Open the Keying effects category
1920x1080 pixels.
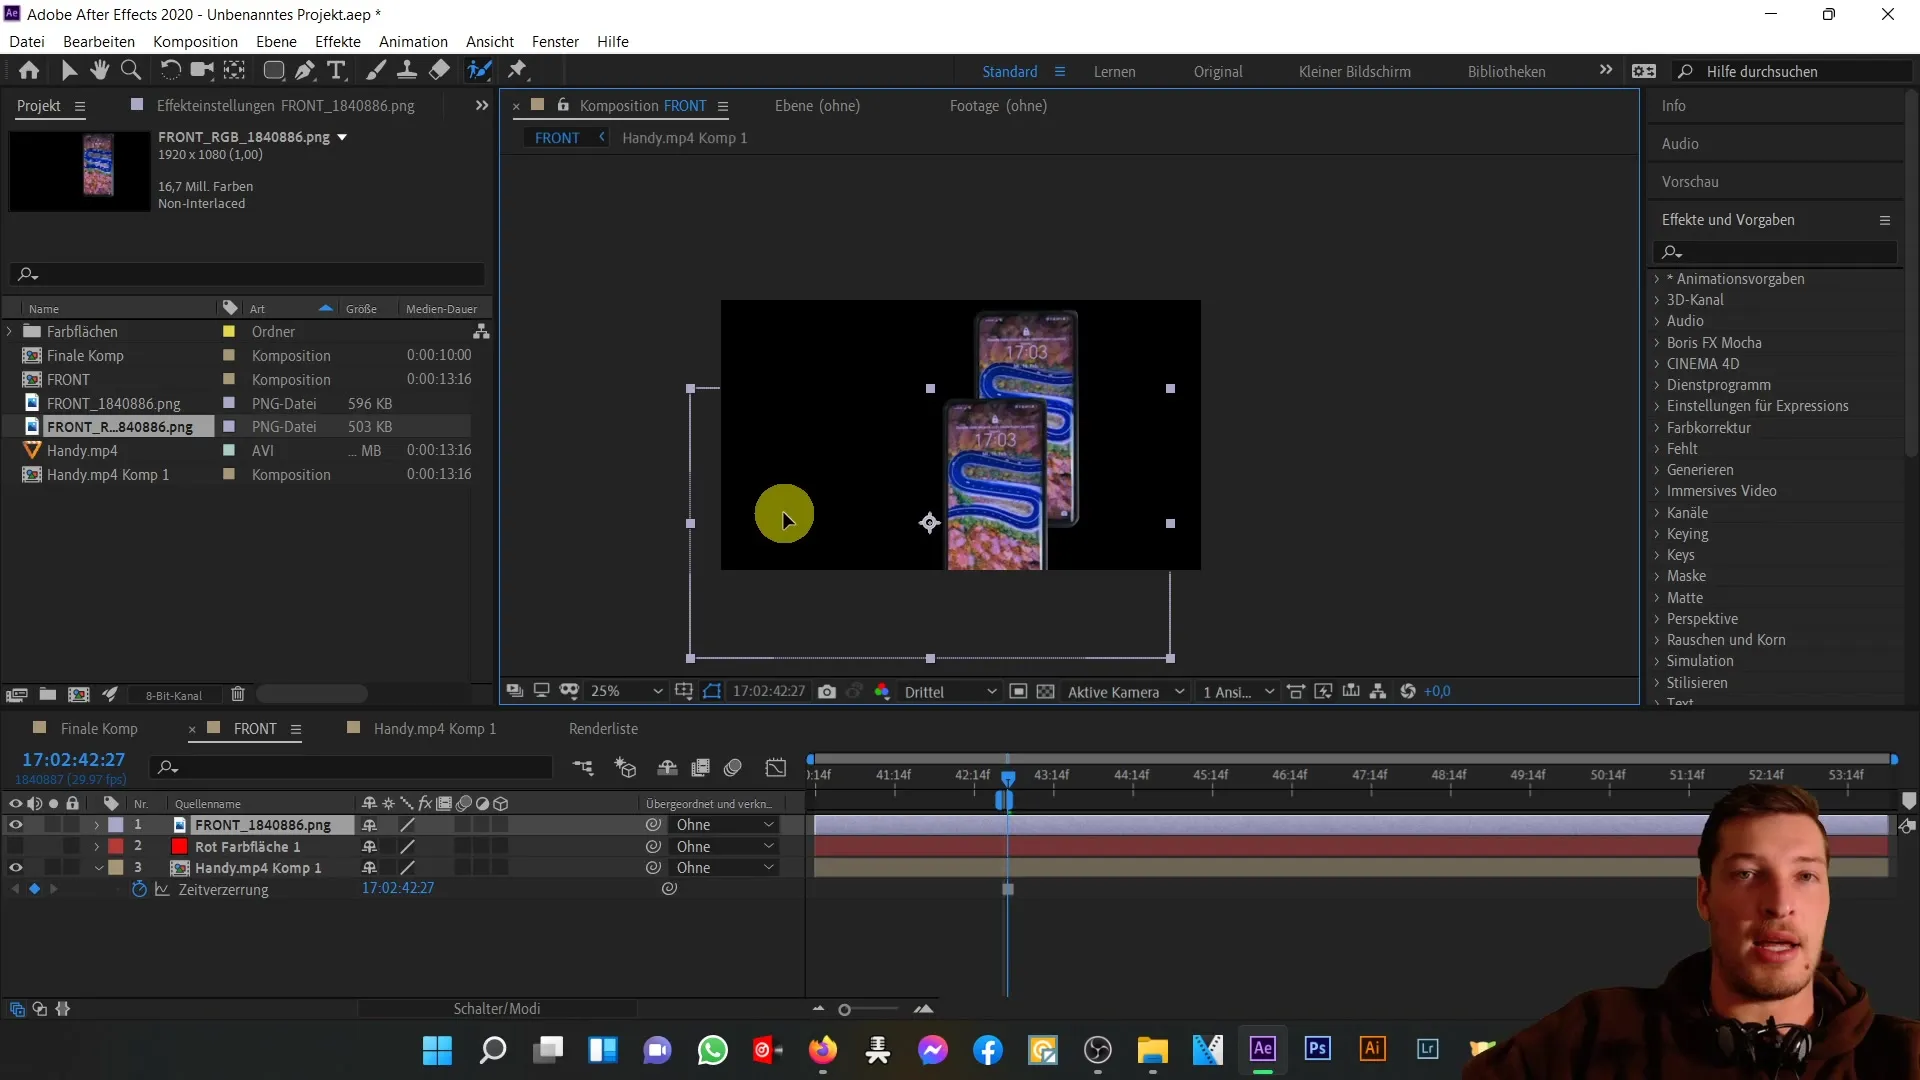tap(1688, 533)
